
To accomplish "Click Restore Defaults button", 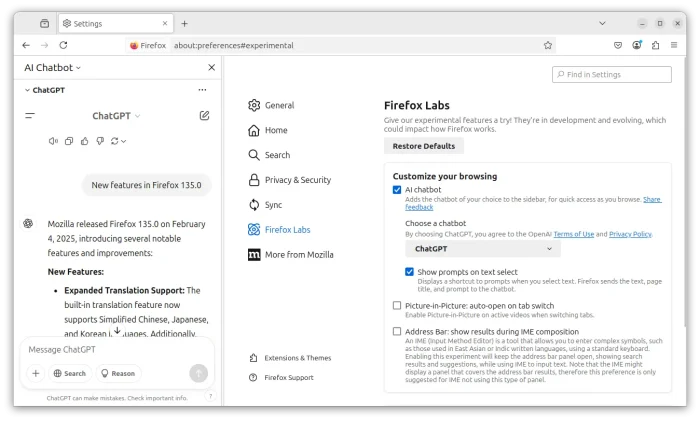I will pos(424,146).
